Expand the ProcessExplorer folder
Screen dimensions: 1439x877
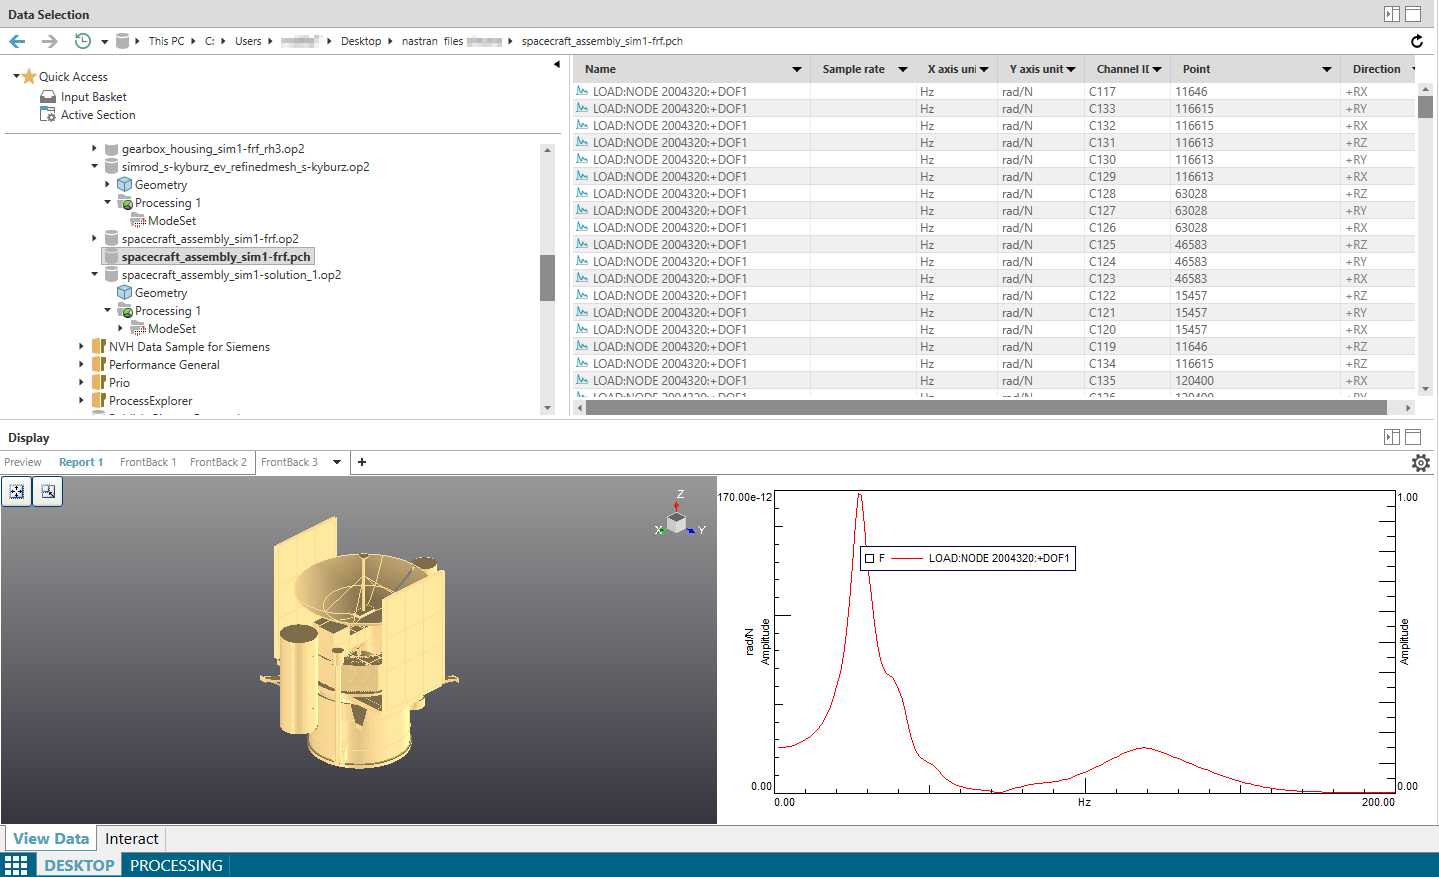pyautogui.click(x=81, y=400)
